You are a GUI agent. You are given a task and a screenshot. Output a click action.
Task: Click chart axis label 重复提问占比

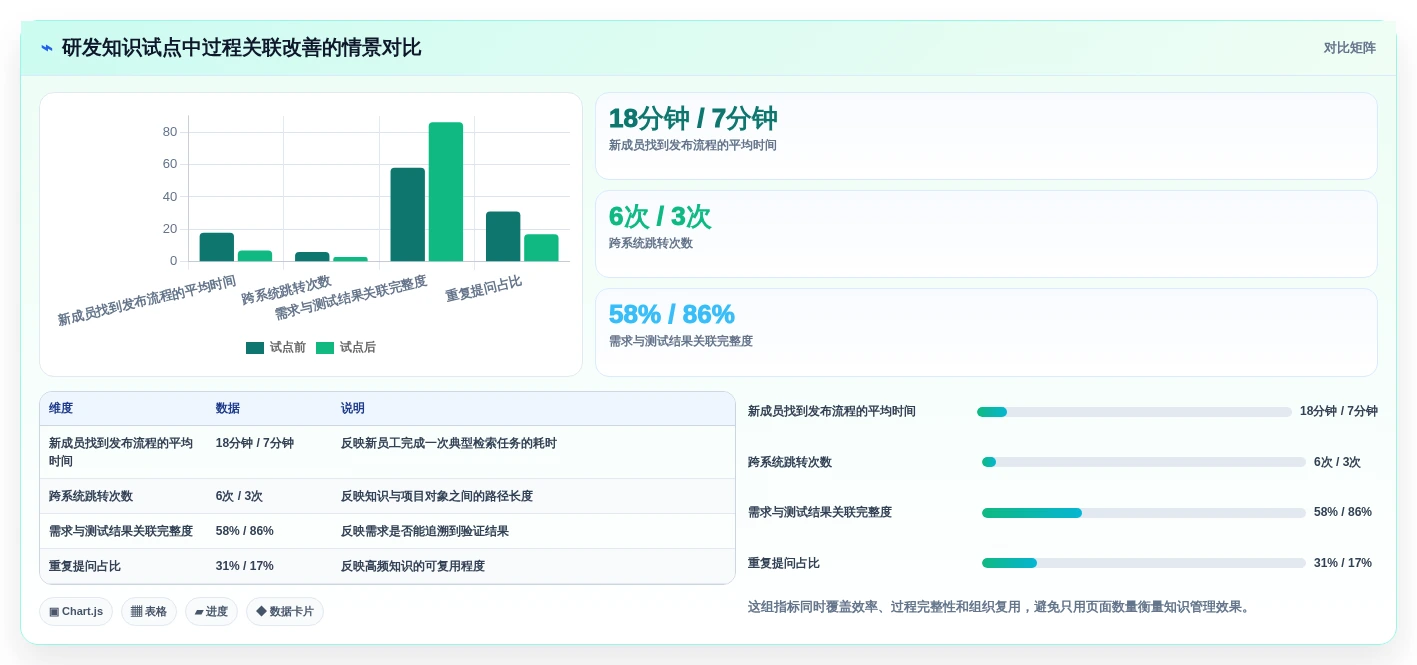[x=484, y=289]
